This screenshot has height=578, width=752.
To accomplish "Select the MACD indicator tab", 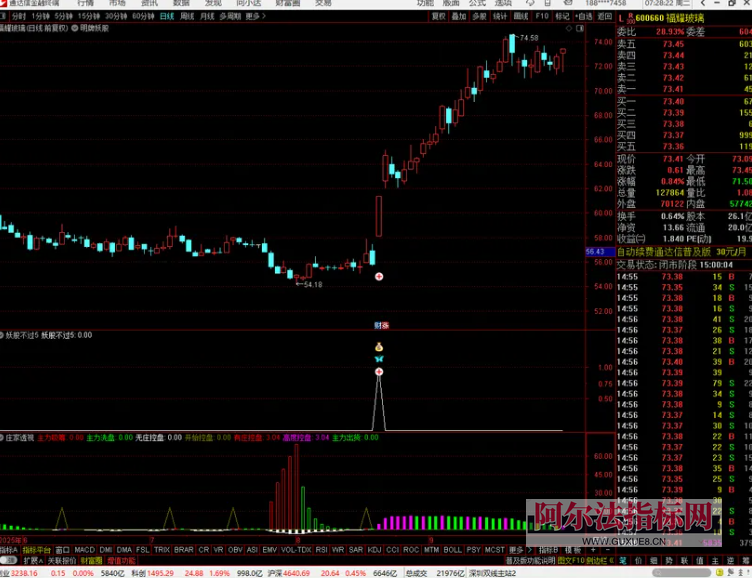I will pyautogui.click(x=84, y=549).
